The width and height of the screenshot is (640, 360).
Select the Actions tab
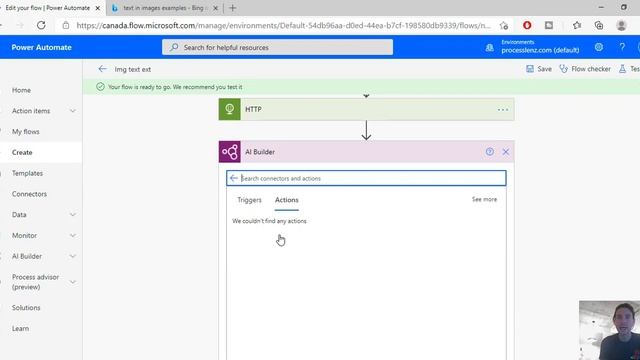[287, 200]
